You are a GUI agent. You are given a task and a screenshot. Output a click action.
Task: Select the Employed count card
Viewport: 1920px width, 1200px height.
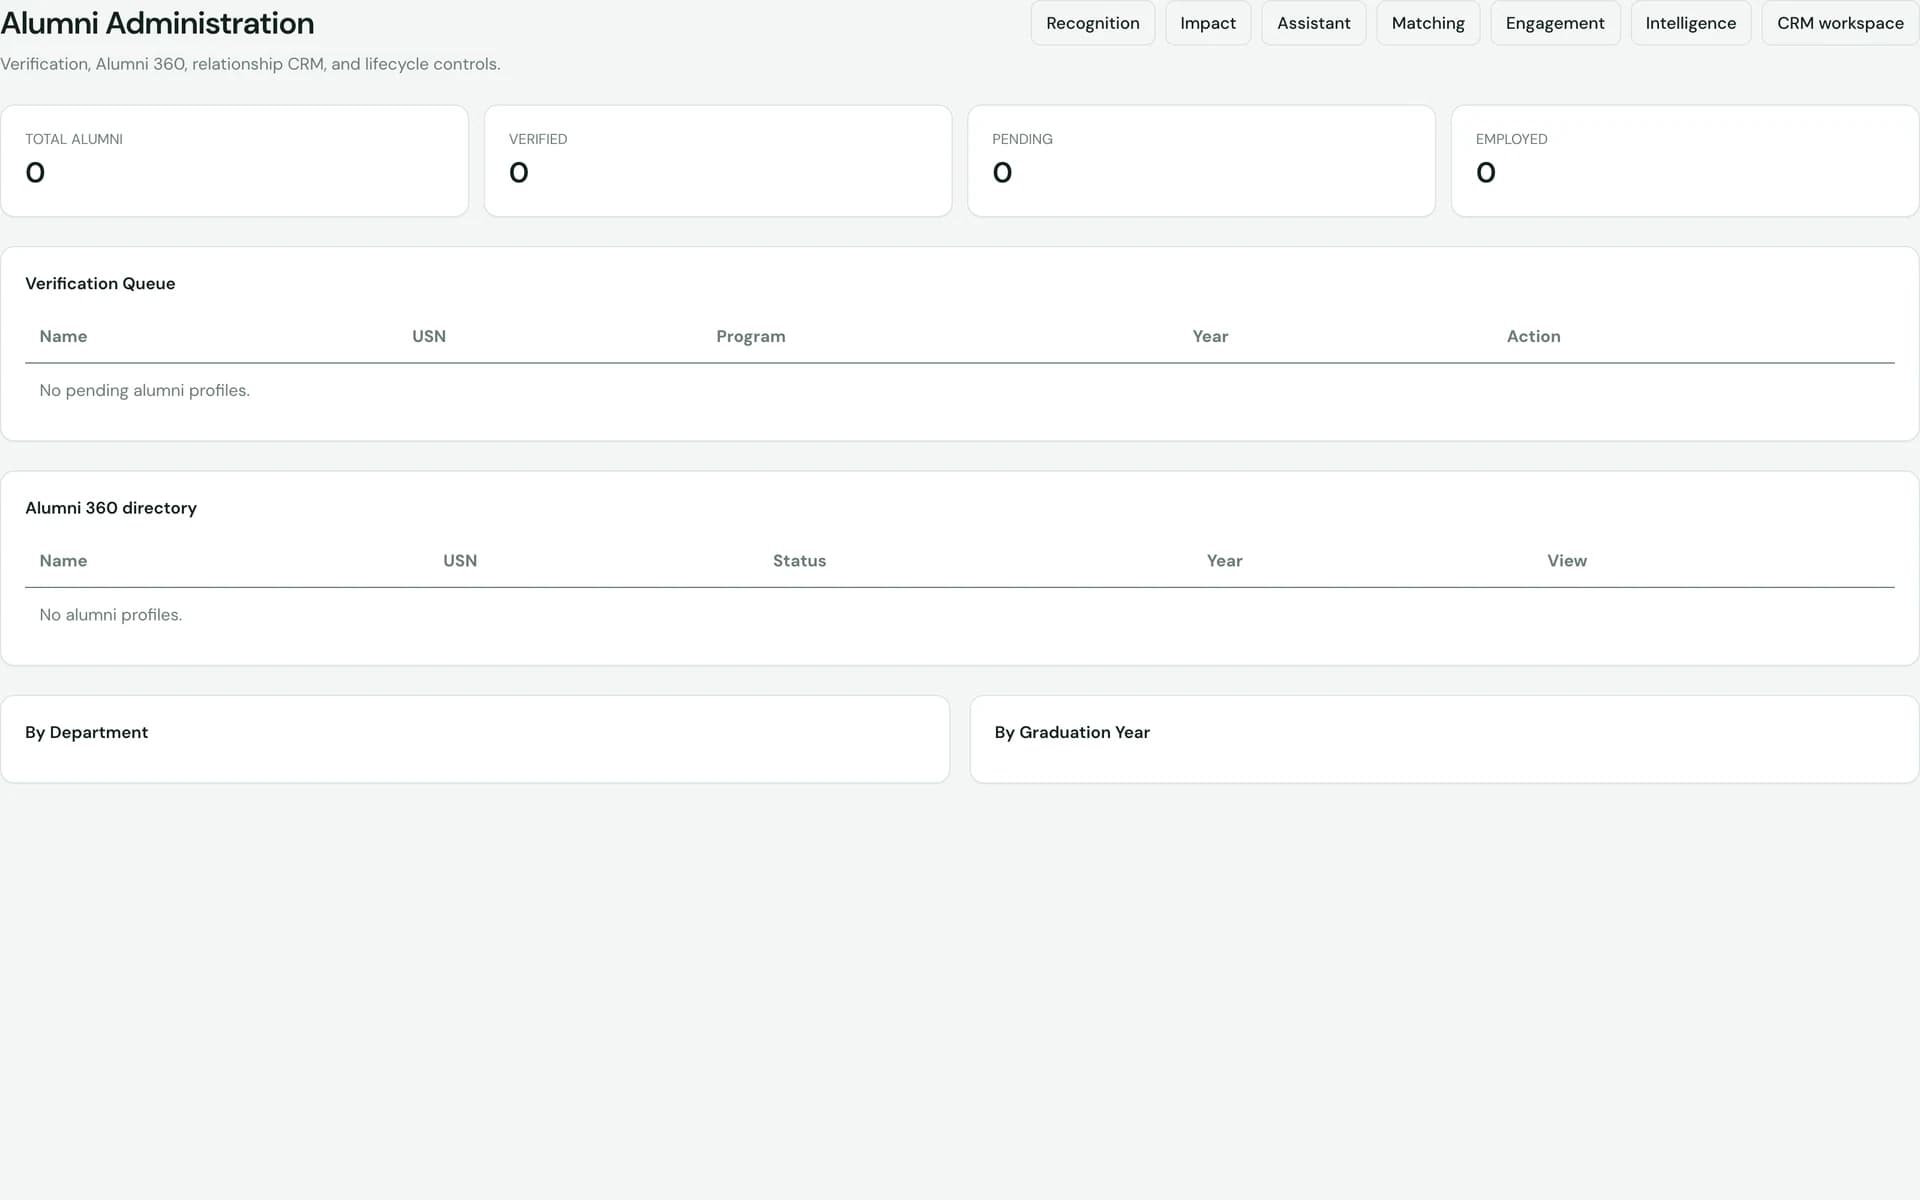click(x=1685, y=161)
